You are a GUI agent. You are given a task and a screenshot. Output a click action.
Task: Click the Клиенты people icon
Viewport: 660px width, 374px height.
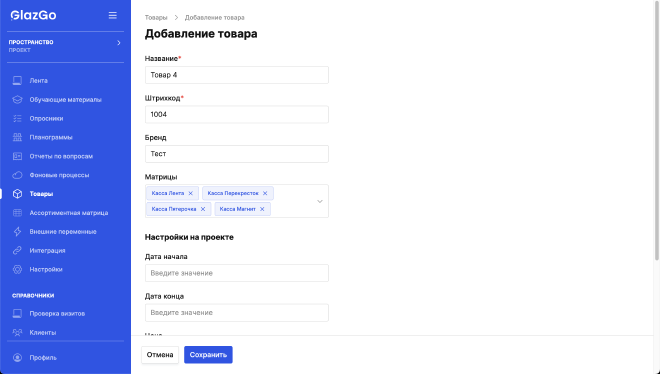tap(17, 332)
